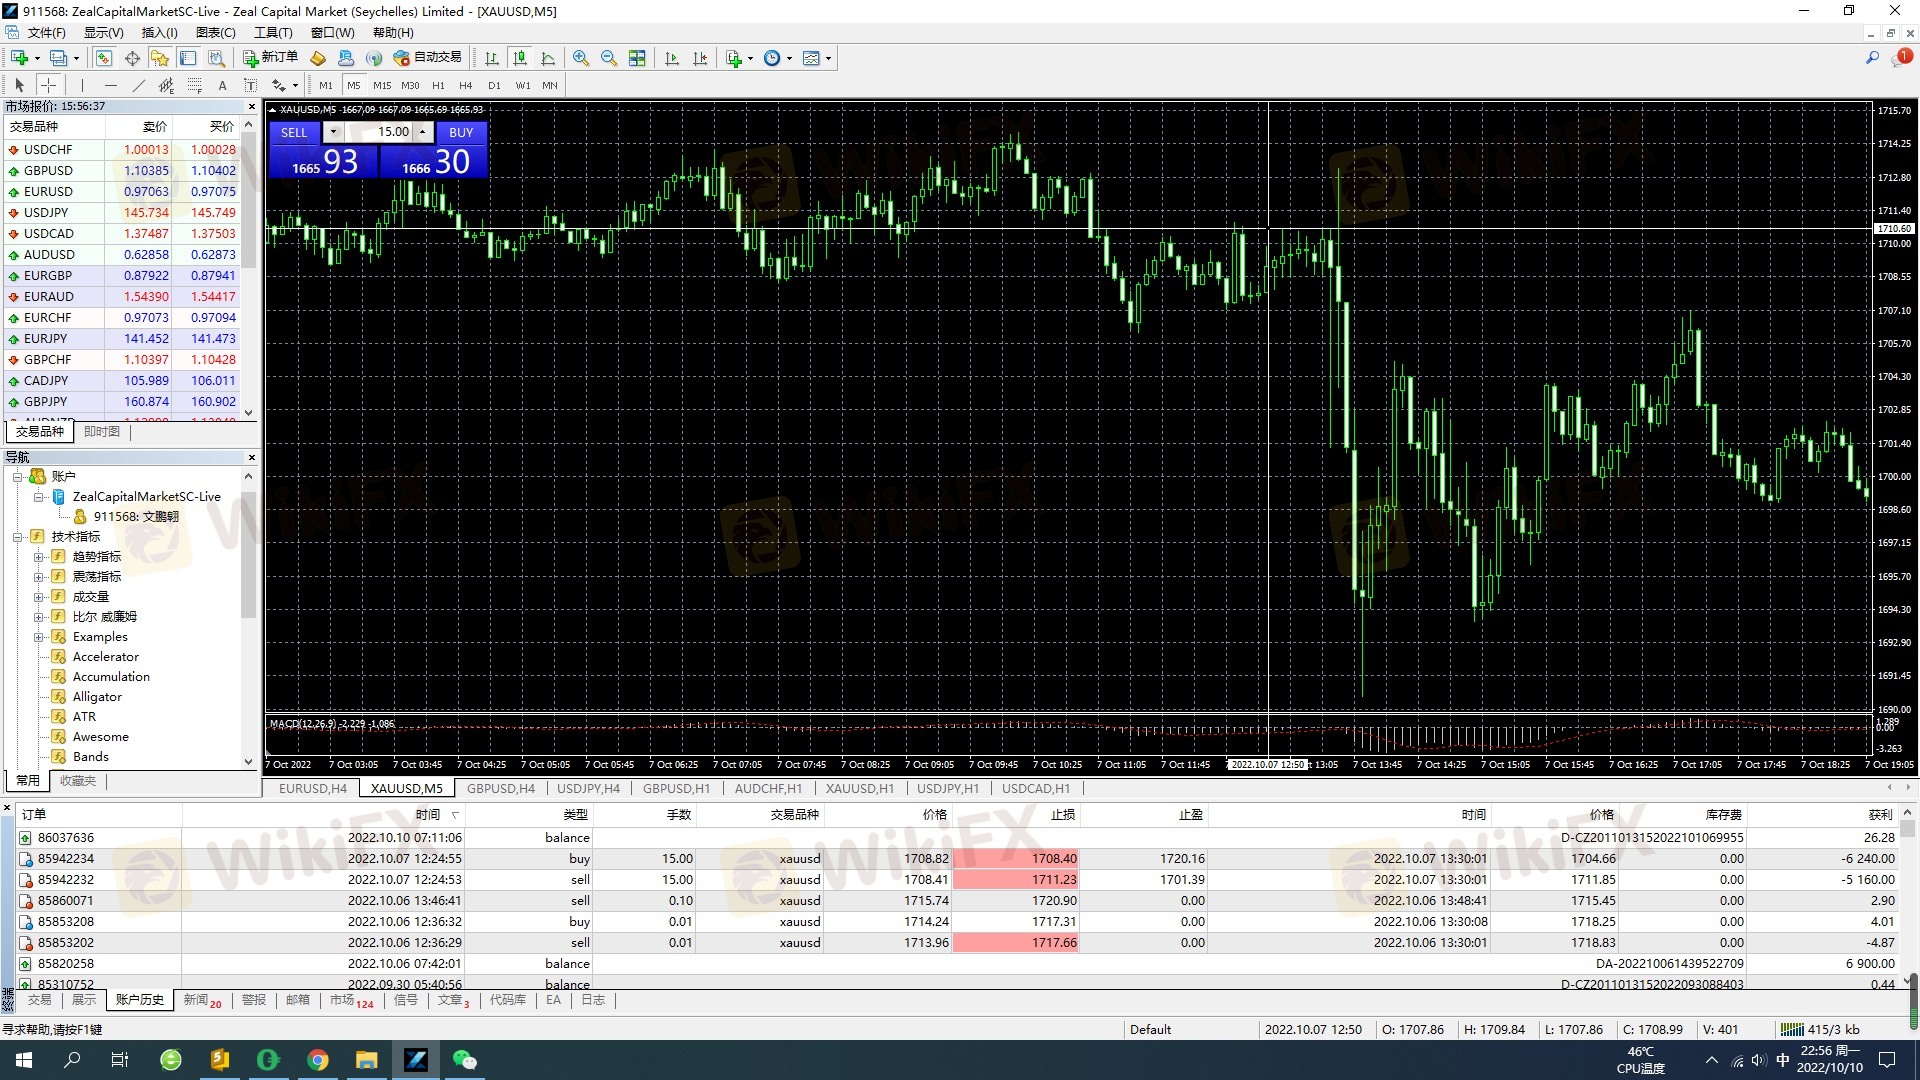The height and width of the screenshot is (1080, 1920).
Task: Select the vertical line tool
Action: tap(82, 85)
